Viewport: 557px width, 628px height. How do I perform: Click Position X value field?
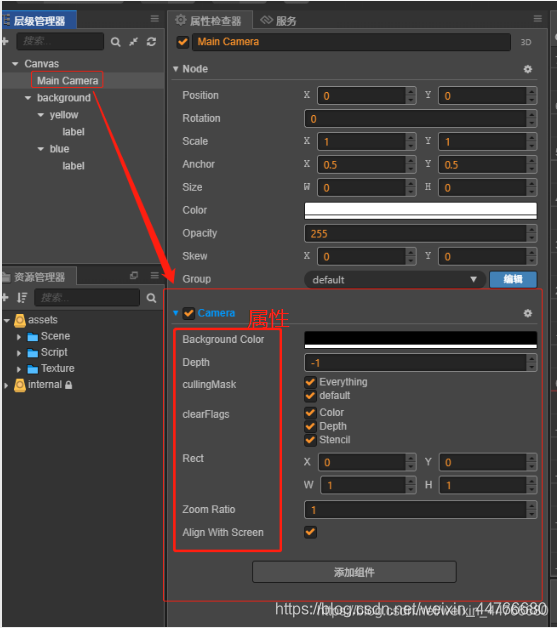coord(362,96)
